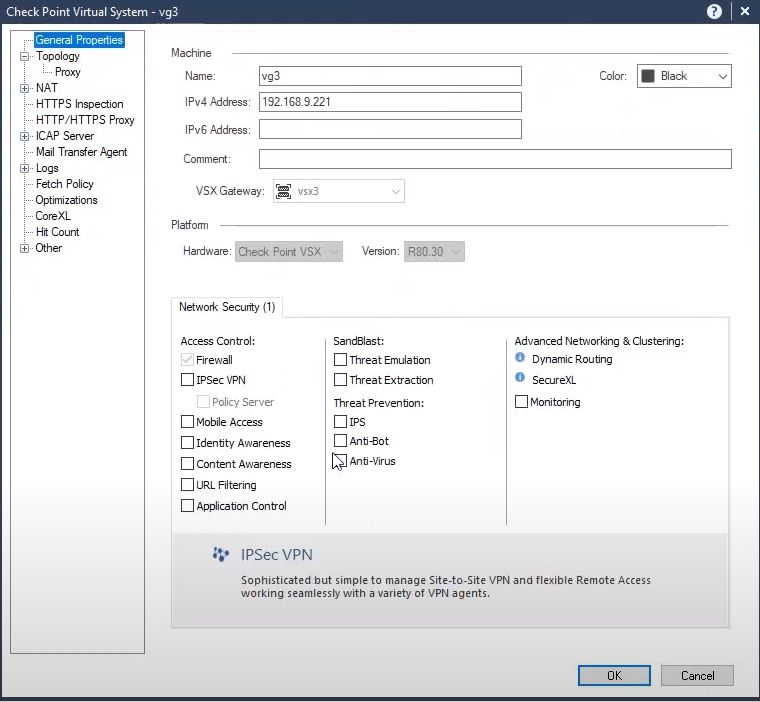
Task: Open the Hardware Check Point VSX dropdown
Action: tap(289, 252)
